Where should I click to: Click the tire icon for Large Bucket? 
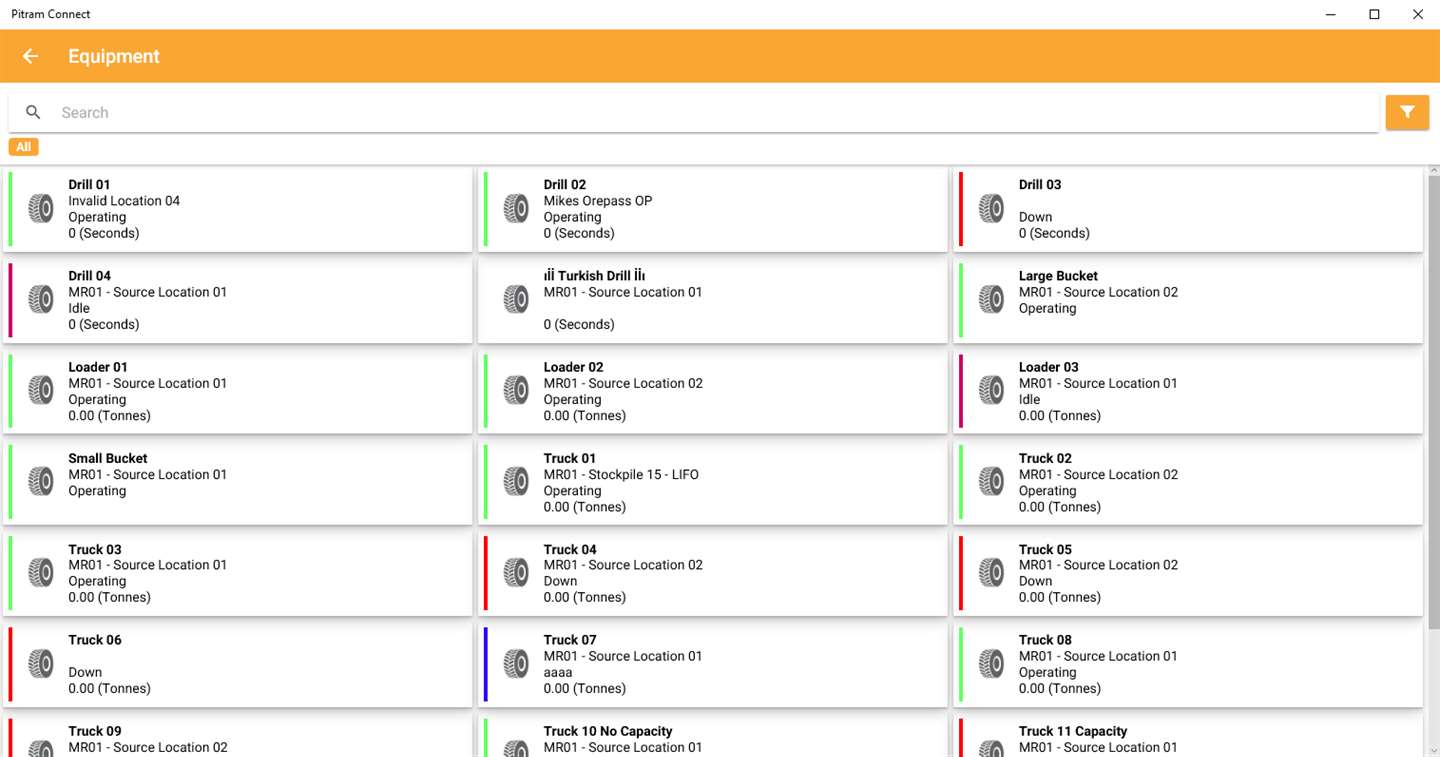point(991,299)
